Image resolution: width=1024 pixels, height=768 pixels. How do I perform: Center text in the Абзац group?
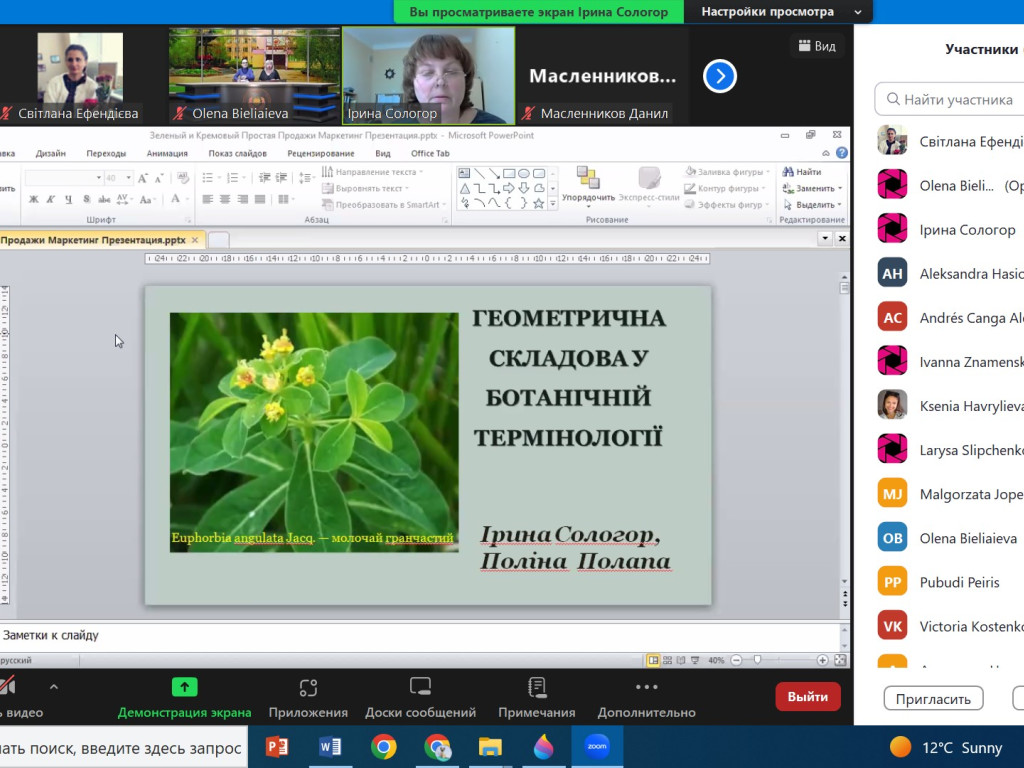[225, 199]
